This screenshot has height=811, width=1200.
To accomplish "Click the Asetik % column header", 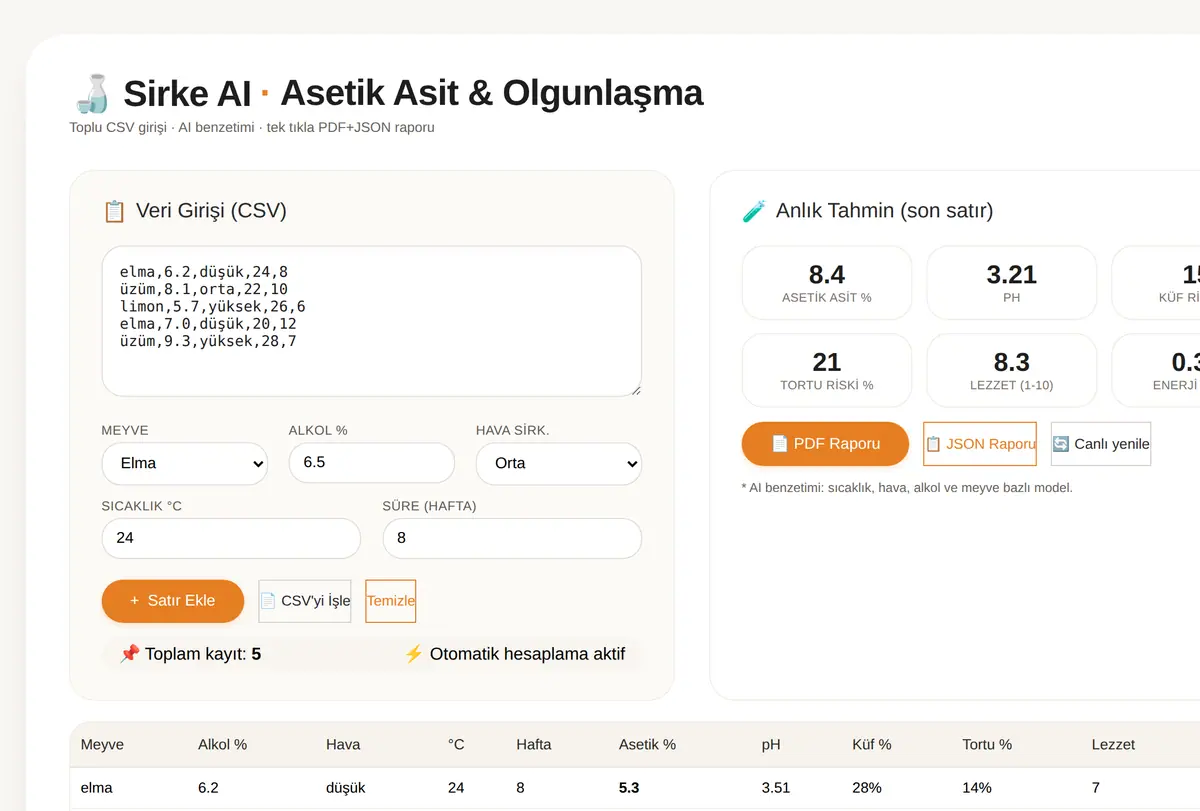I will [x=647, y=745].
